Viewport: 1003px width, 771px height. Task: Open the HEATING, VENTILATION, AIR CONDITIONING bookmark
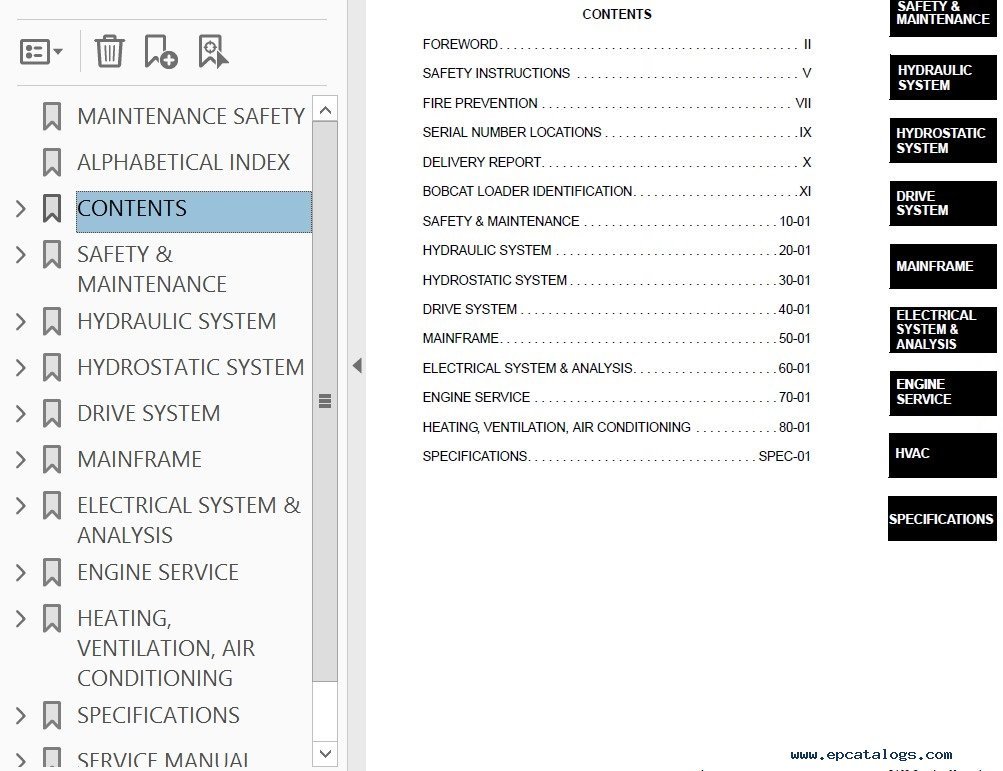(x=166, y=648)
